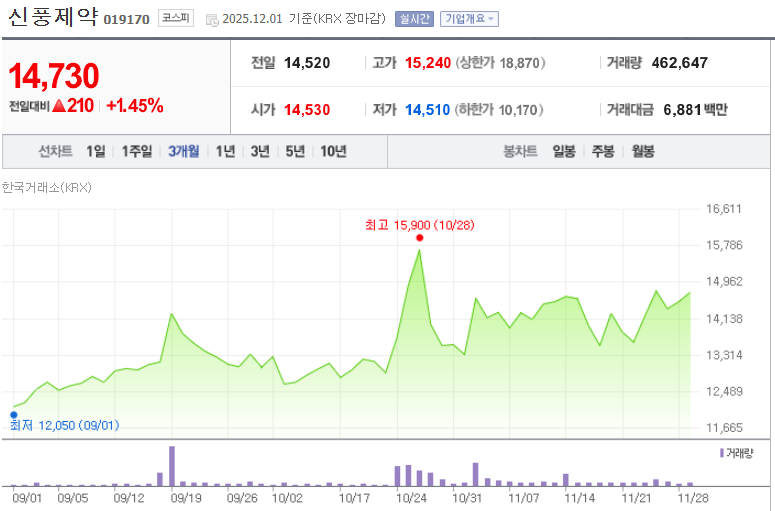Click the 저가 value 14,510
This screenshot has height=511, width=775.
click(x=428, y=110)
